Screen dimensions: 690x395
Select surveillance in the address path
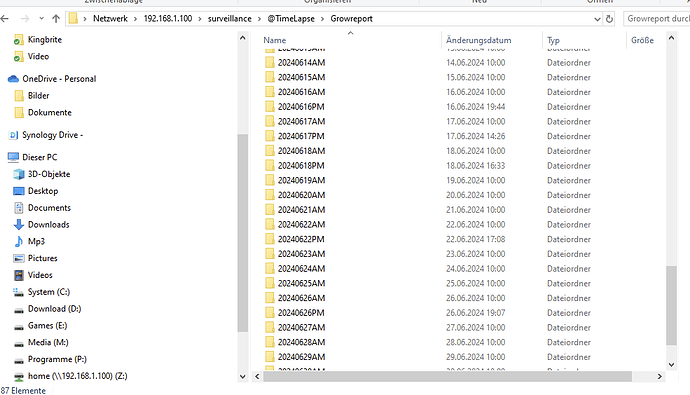[x=230, y=18]
